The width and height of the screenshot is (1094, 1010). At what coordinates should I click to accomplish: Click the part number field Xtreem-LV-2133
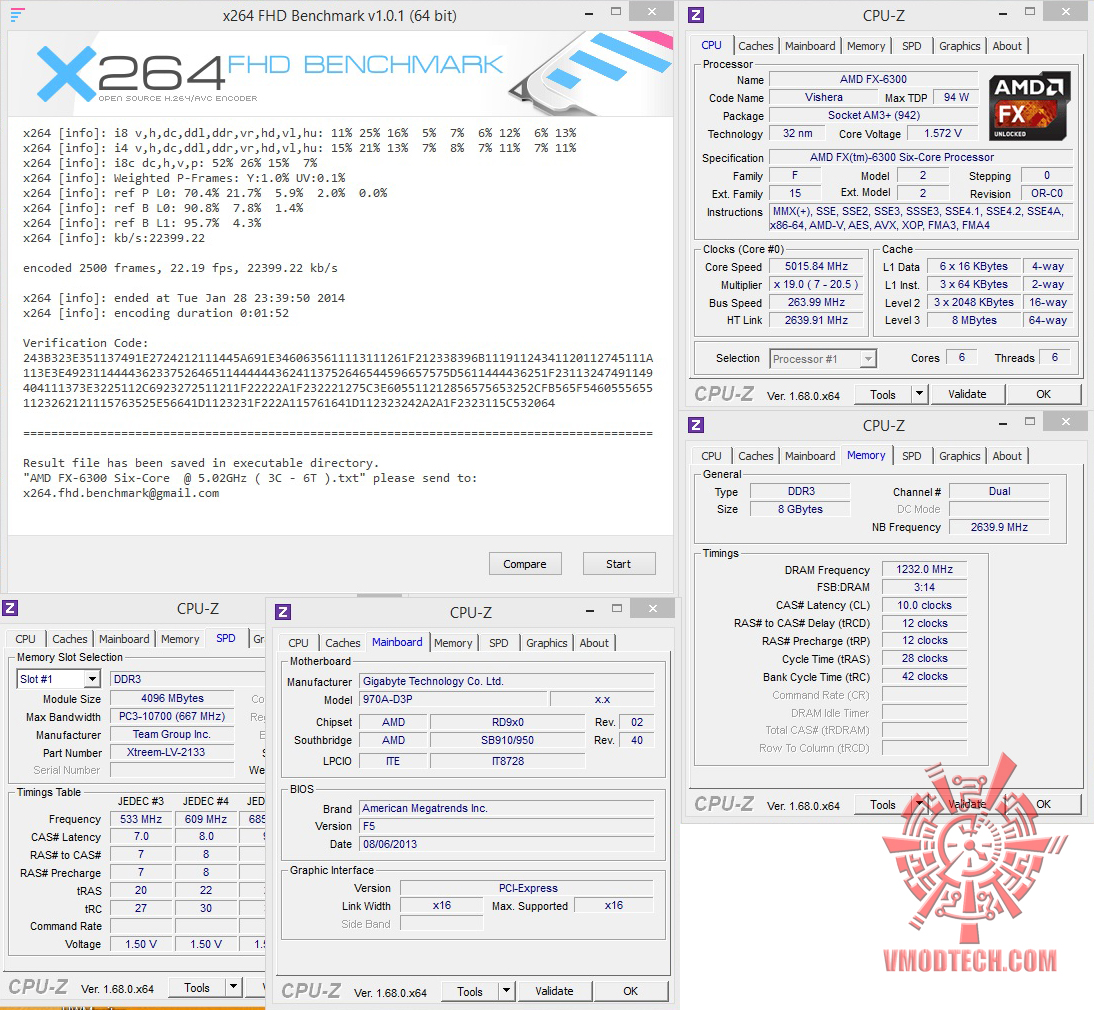(172, 753)
